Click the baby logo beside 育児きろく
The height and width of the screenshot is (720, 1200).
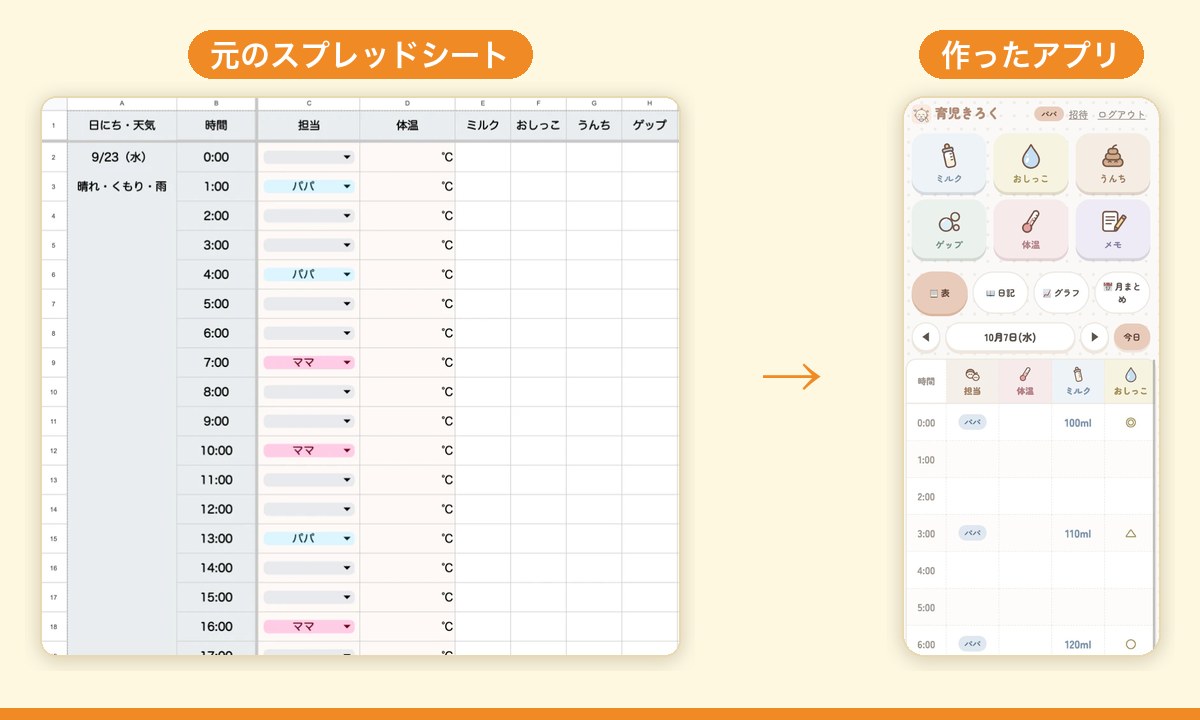click(922, 114)
